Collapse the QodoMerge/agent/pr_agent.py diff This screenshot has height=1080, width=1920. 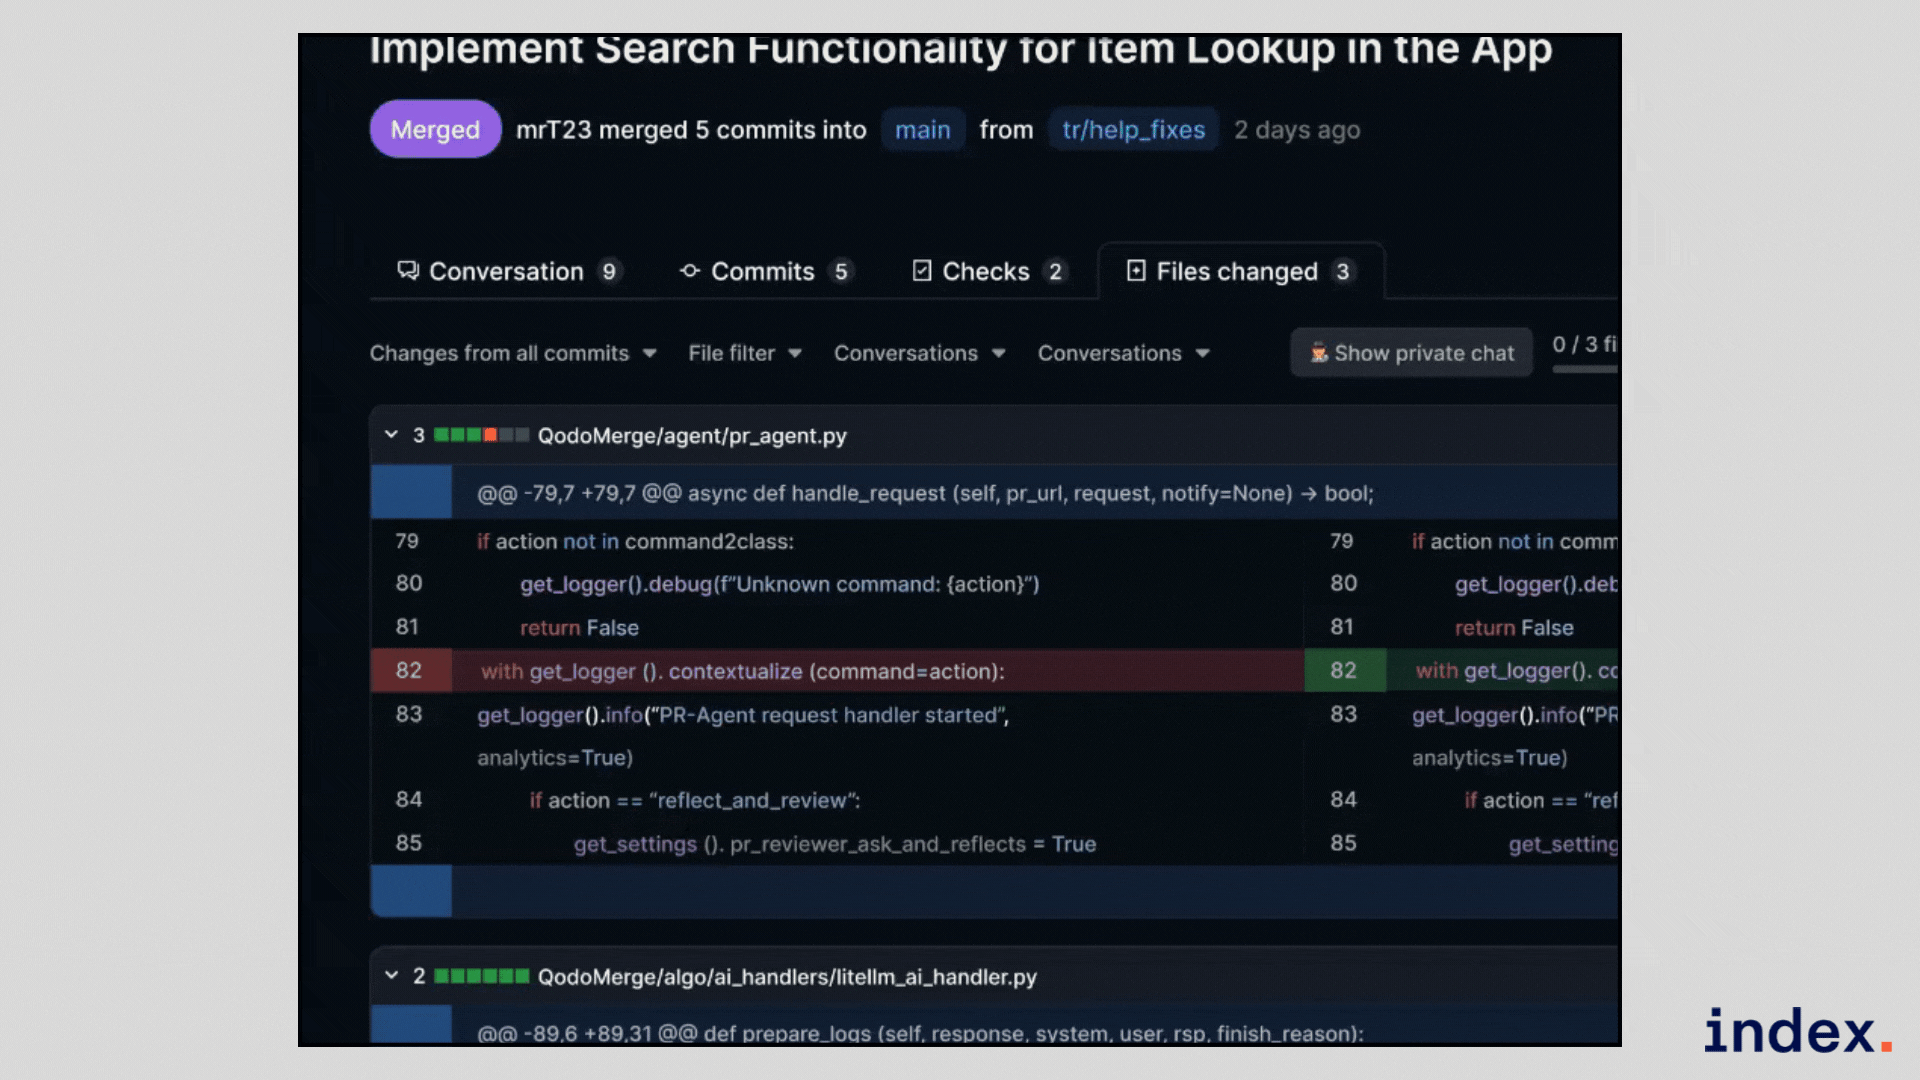tap(391, 435)
